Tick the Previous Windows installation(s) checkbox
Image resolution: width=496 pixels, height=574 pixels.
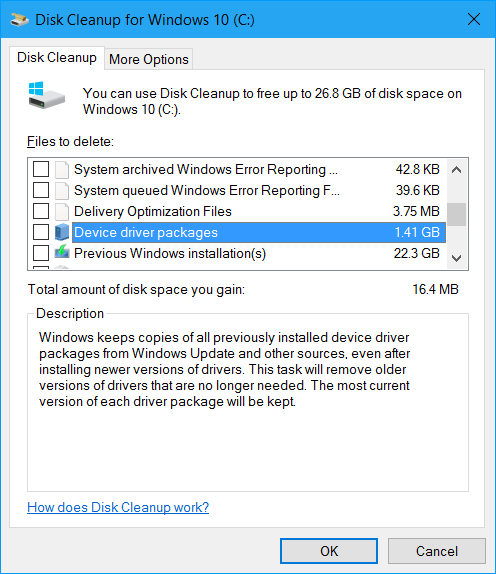(x=41, y=253)
